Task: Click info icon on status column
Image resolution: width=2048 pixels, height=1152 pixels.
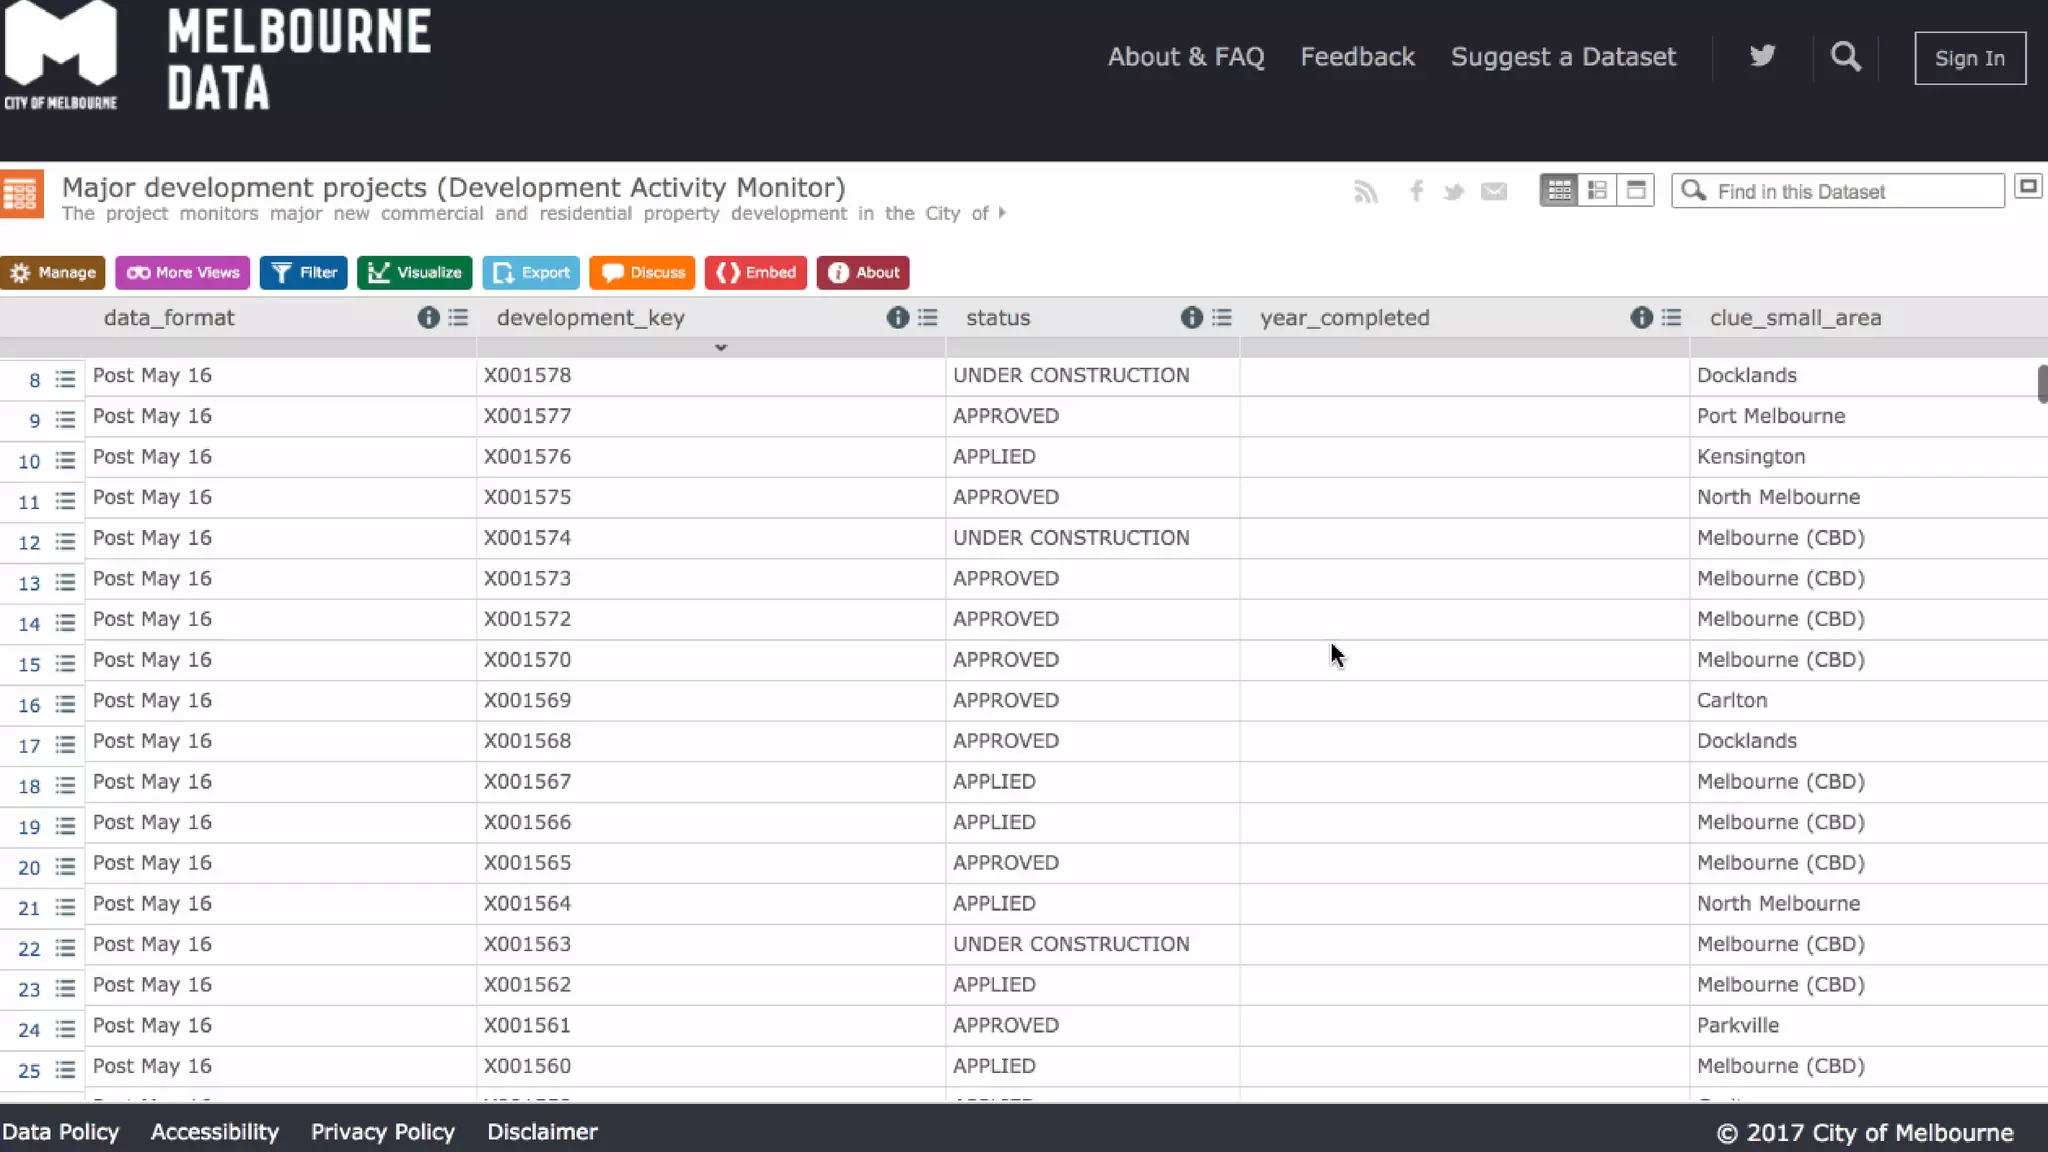Action: (x=1191, y=318)
